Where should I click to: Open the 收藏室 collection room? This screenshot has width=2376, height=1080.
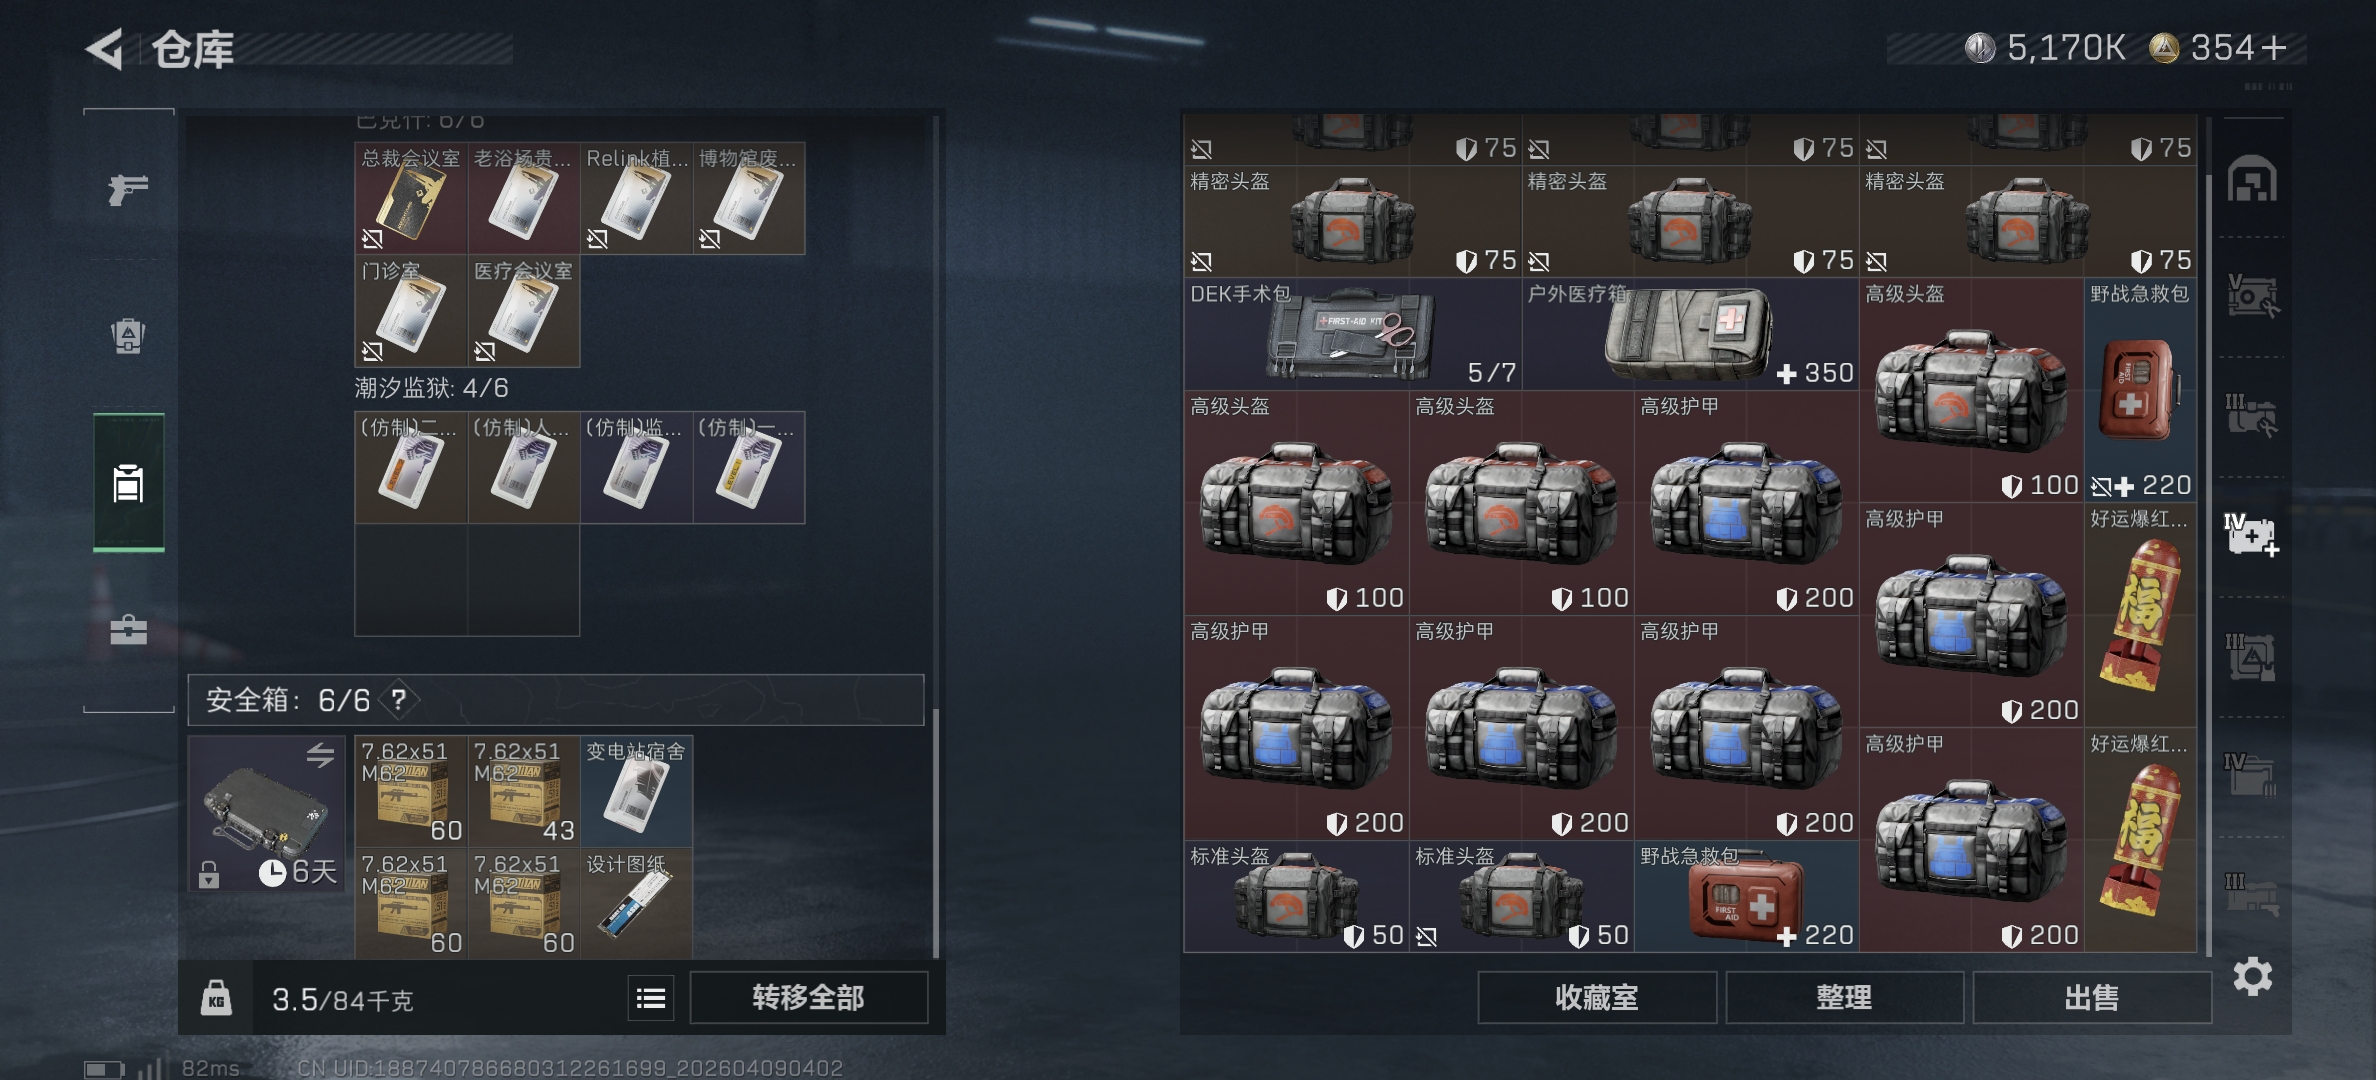point(1597,998)
